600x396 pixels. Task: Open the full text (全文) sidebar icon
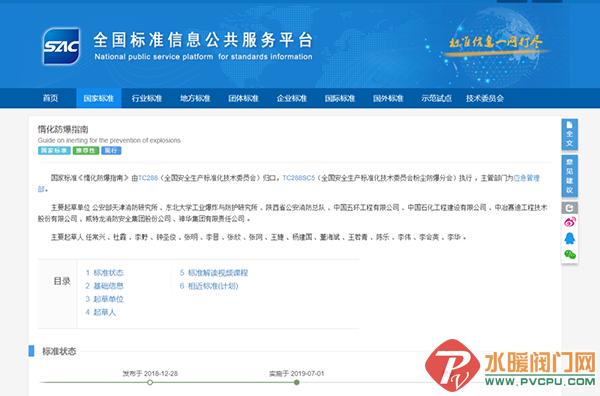coord(569,134)
